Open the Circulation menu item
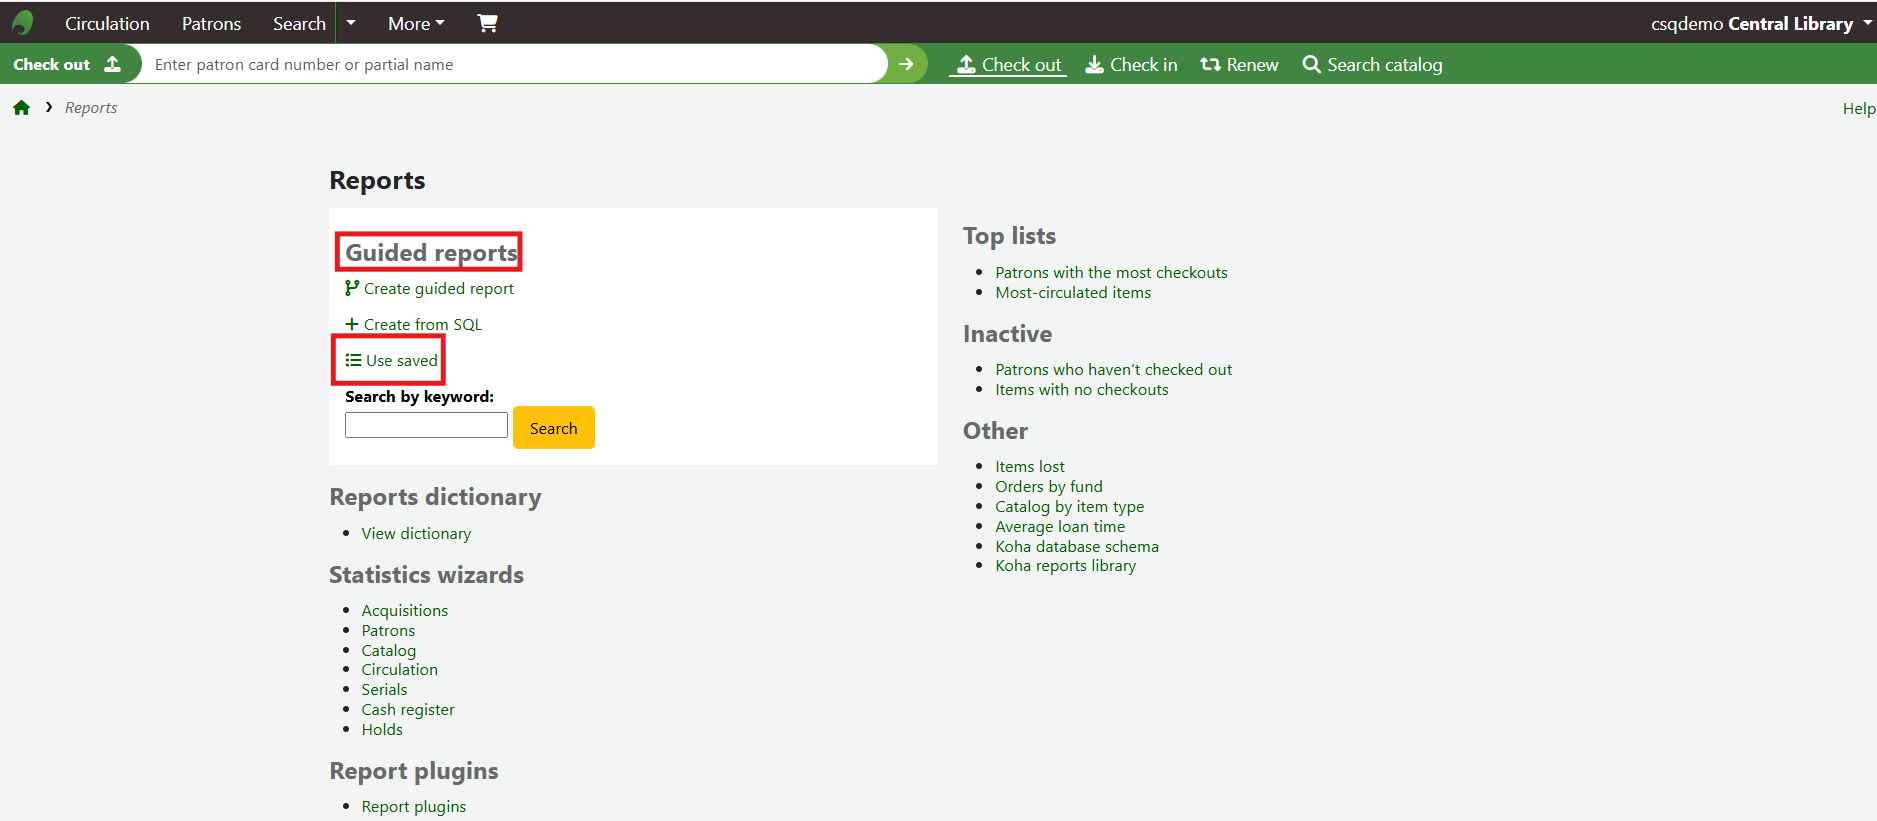Viewport: 1877px width, 821px height. click(107, 23)
